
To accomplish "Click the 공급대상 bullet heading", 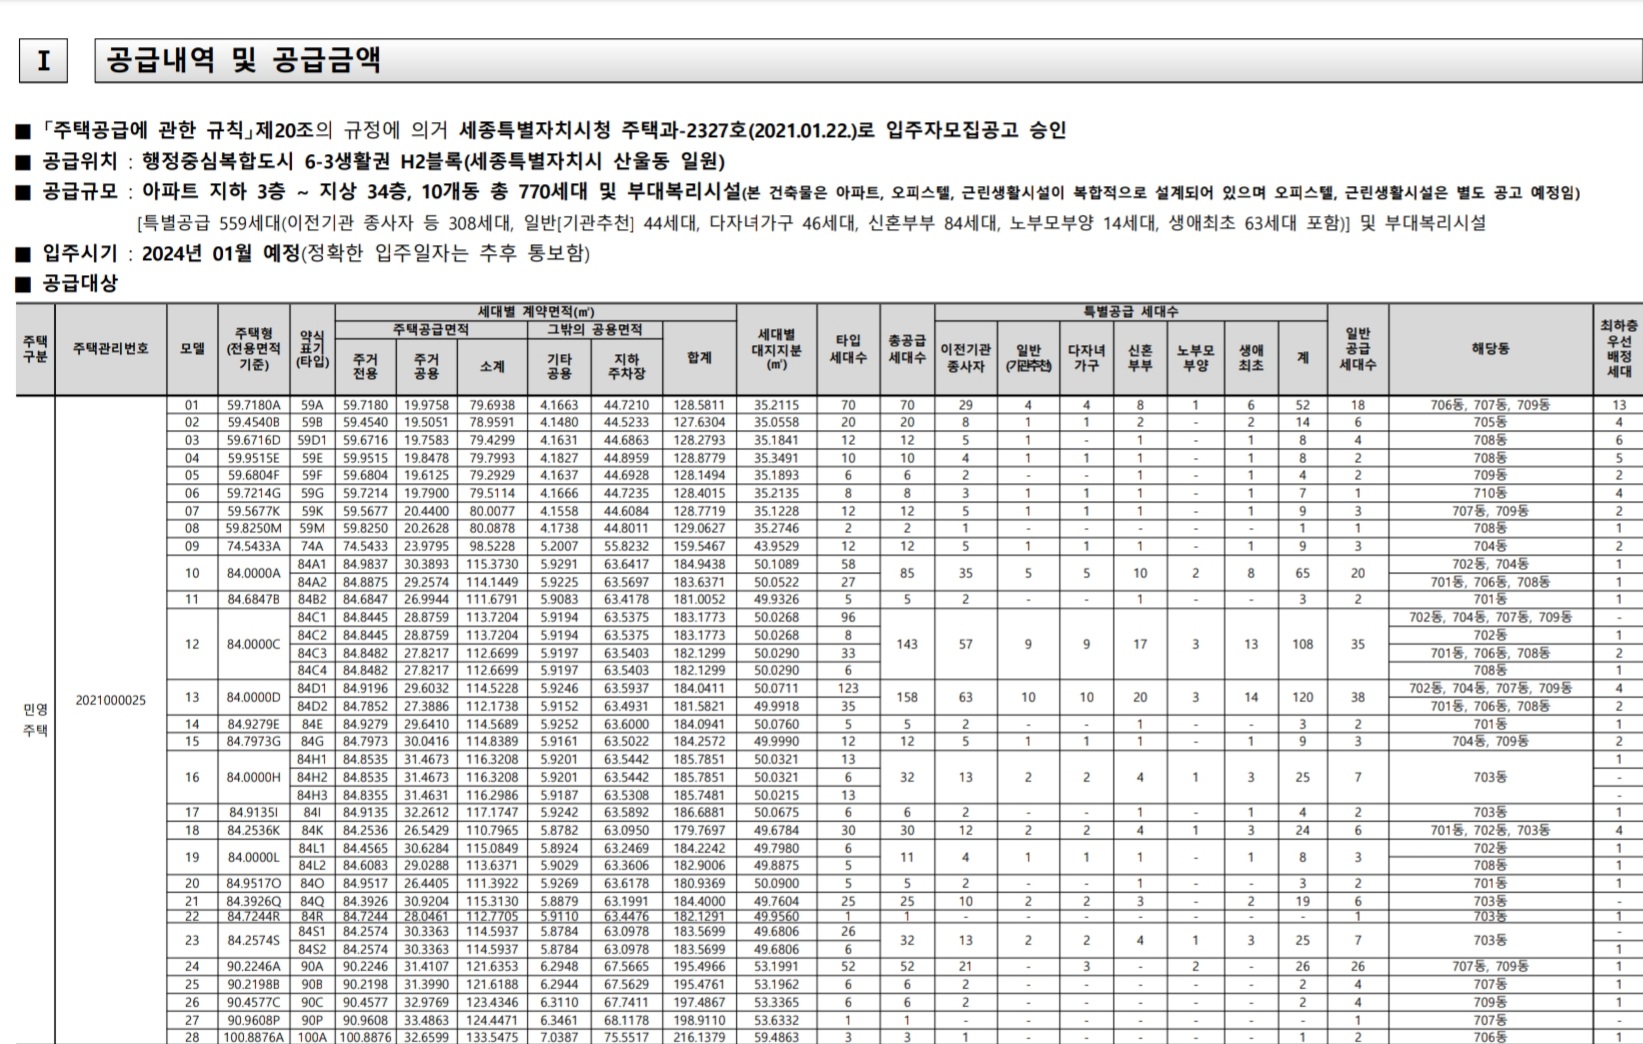I will click(67, 283).
